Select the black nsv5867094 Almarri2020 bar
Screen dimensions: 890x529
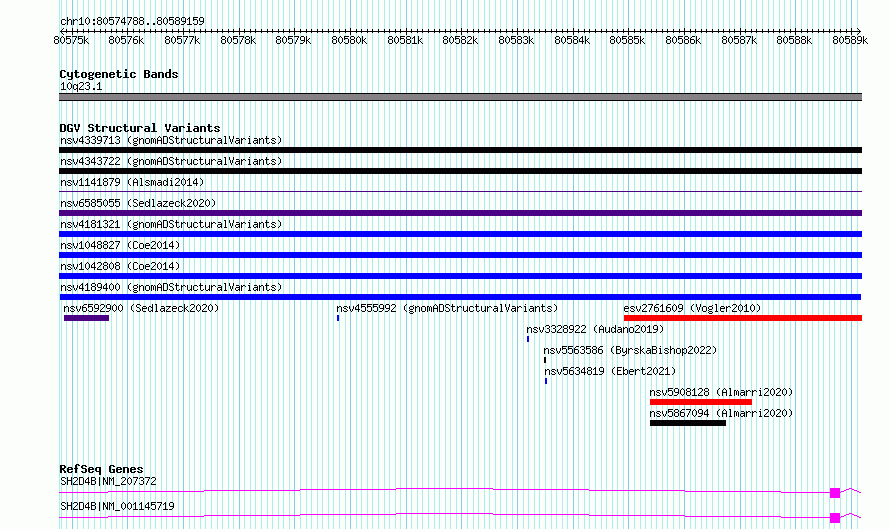click(x=688, y=423)
